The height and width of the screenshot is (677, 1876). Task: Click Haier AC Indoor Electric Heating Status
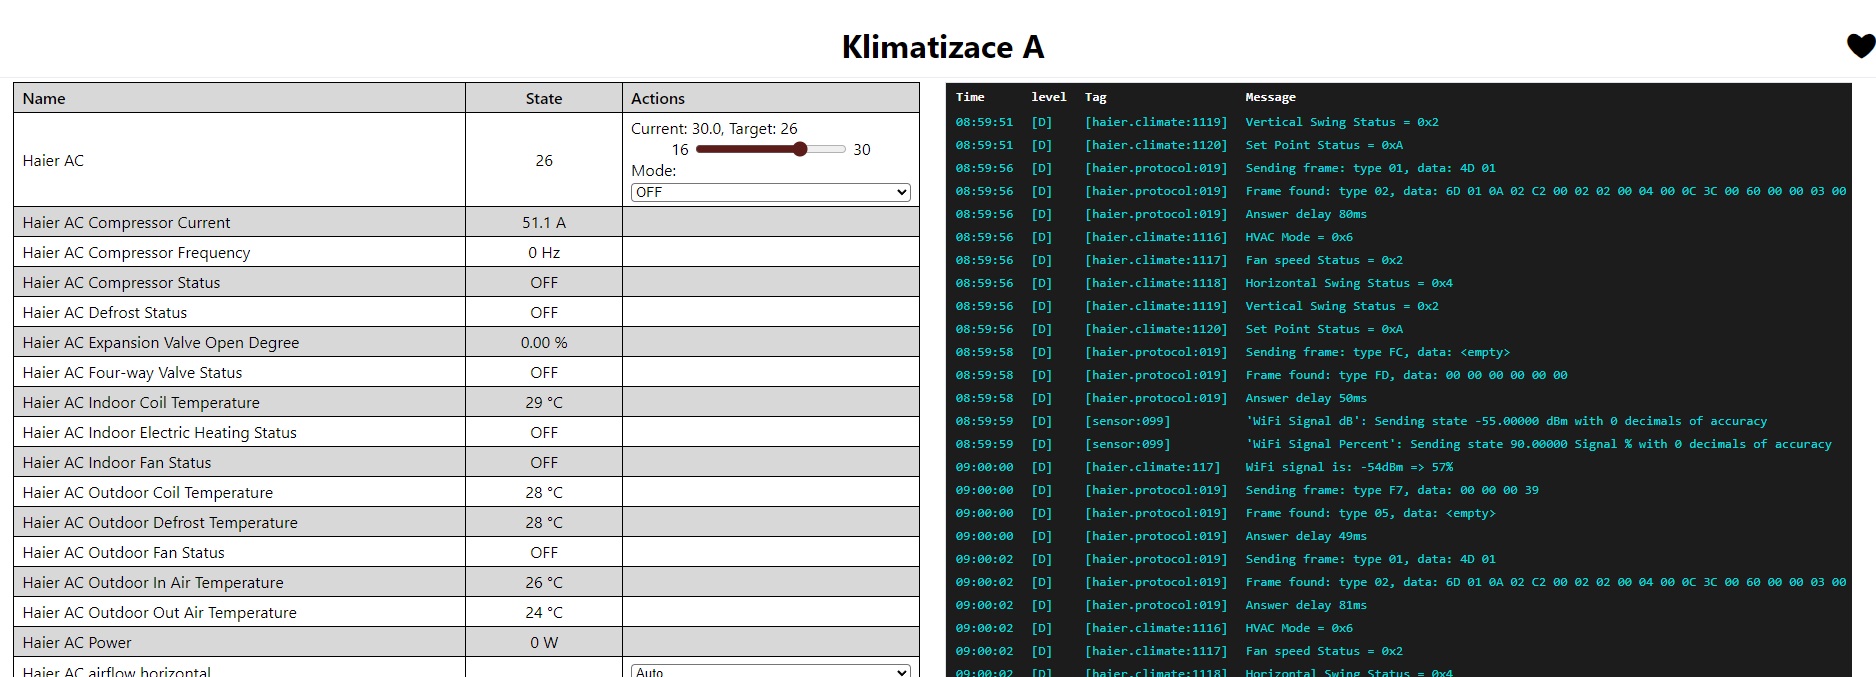pyautogui.click(x=160, y=432)
